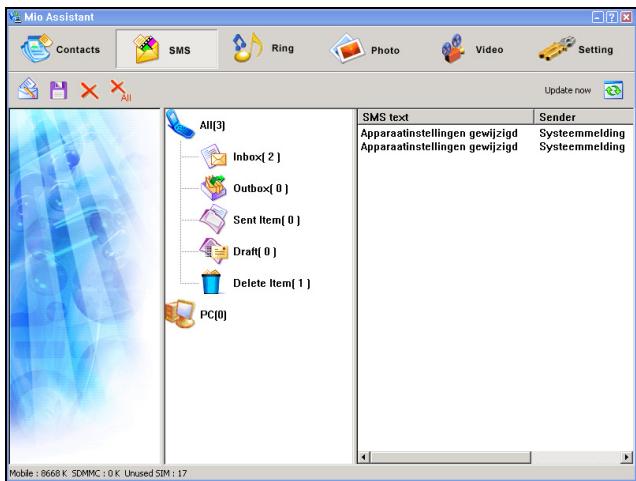Click the Photo pictures icon

pyautogui.click(x=347, y=49)
